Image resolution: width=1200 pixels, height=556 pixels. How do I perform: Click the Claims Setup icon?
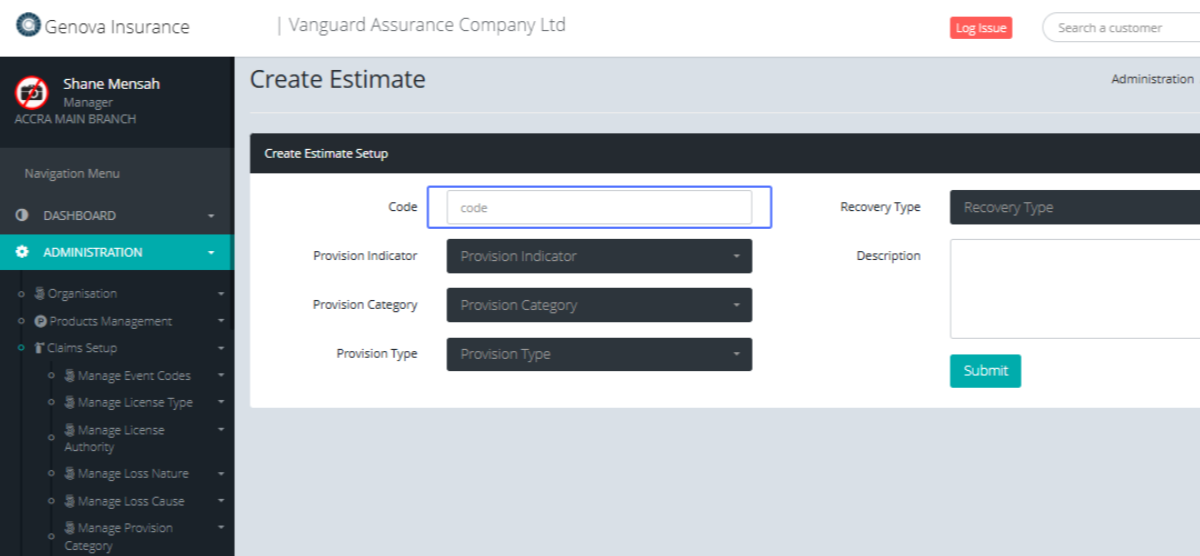coord(40,349)
